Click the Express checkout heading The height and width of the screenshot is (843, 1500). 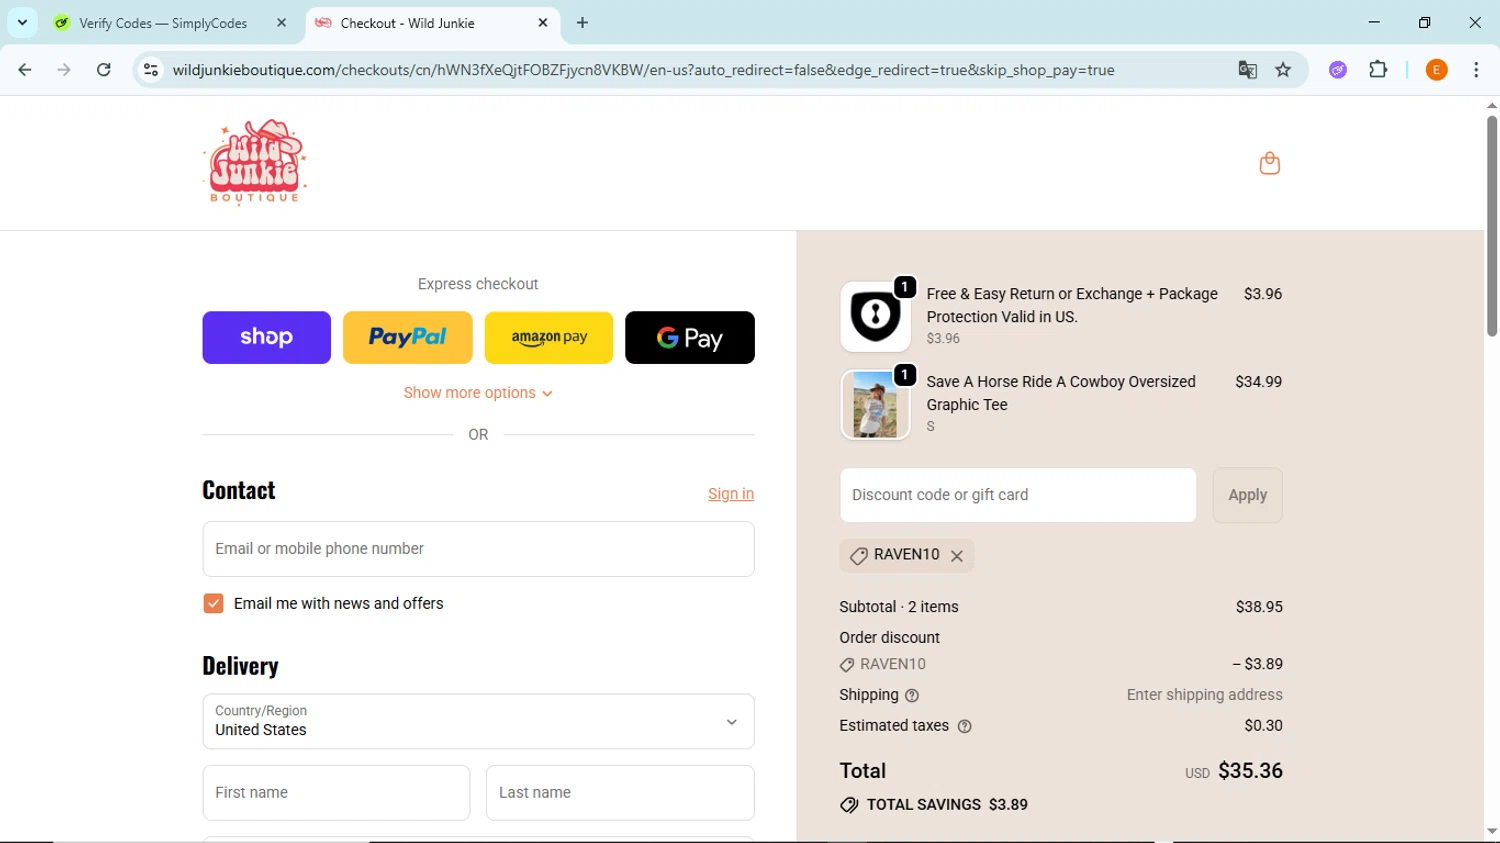(478, 284)
